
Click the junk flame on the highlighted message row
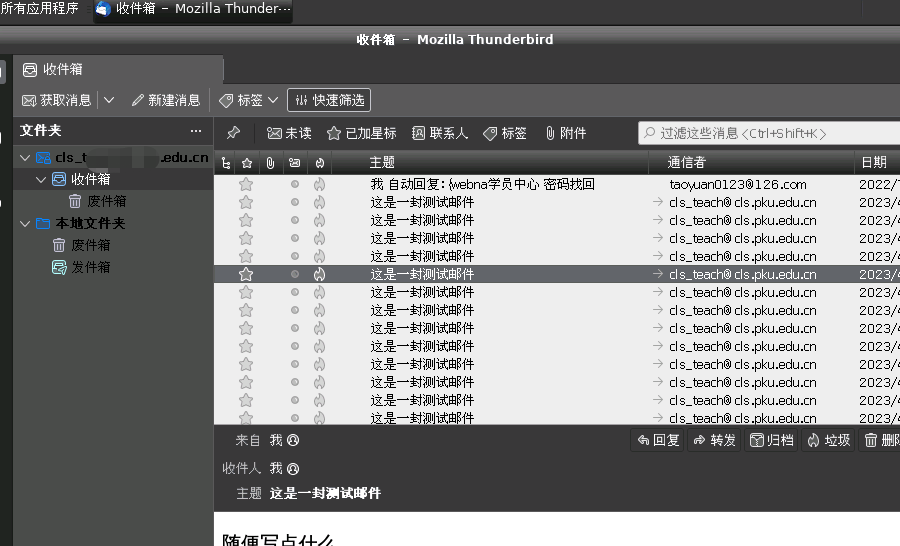point(320,274)
